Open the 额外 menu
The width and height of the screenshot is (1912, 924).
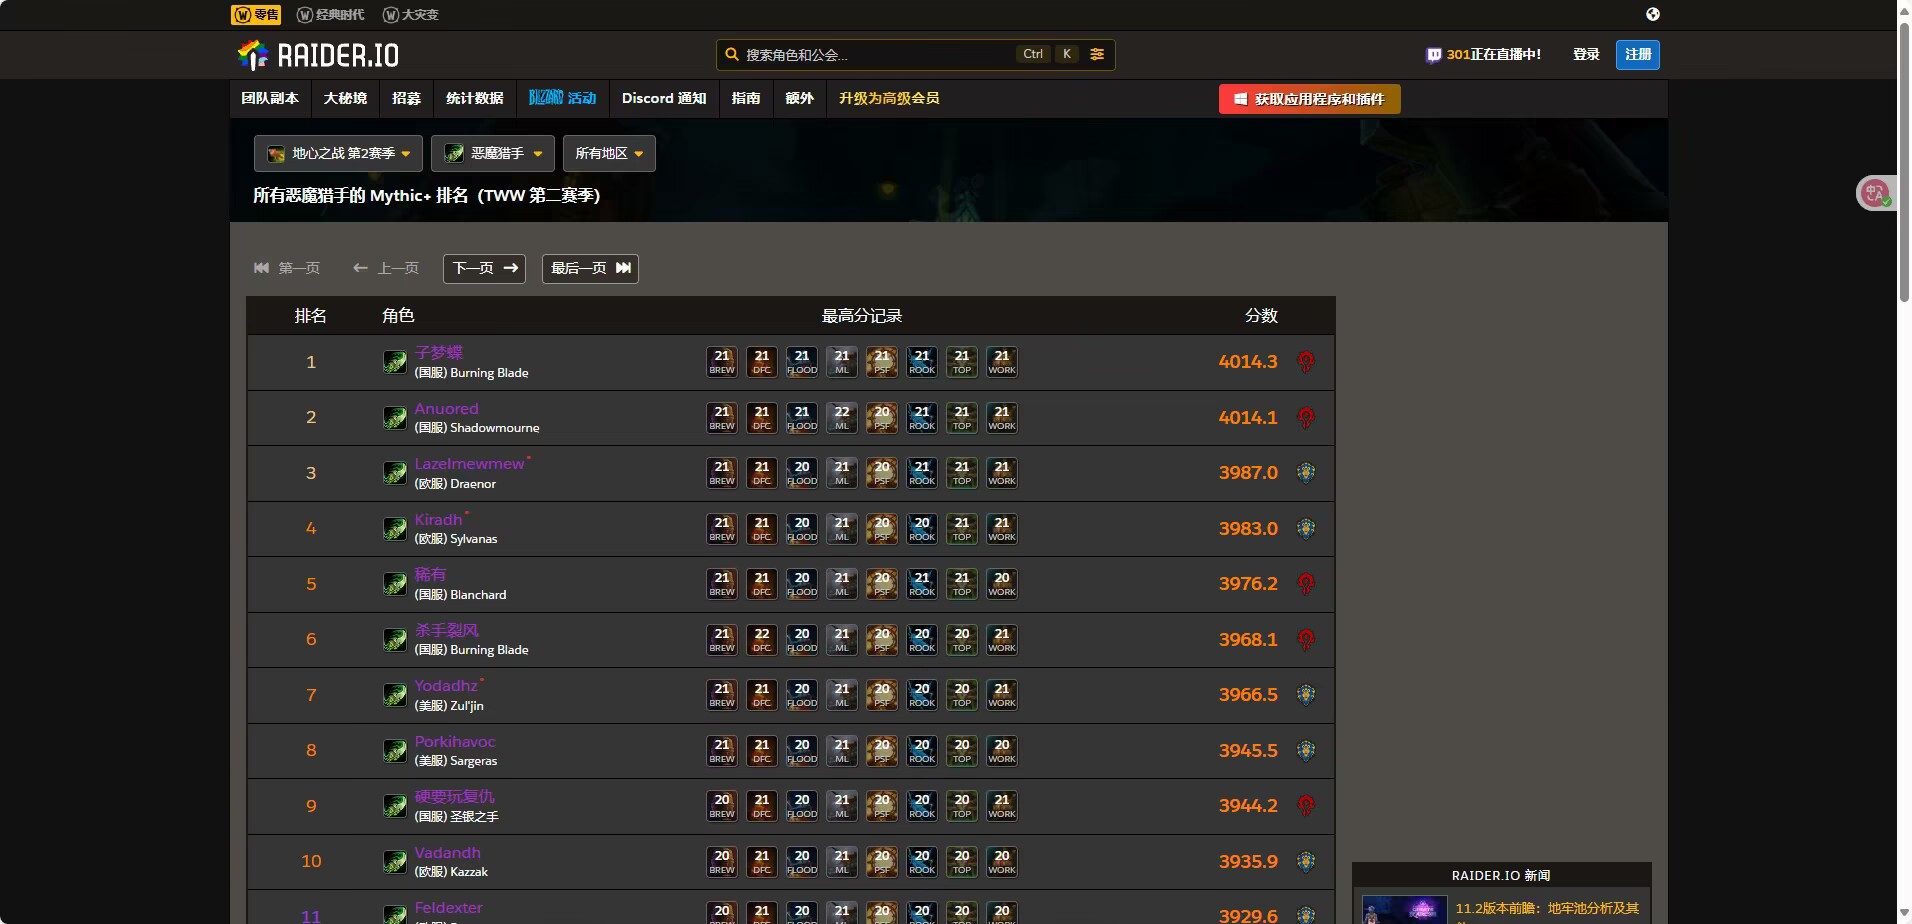click(x=799, y=98)
